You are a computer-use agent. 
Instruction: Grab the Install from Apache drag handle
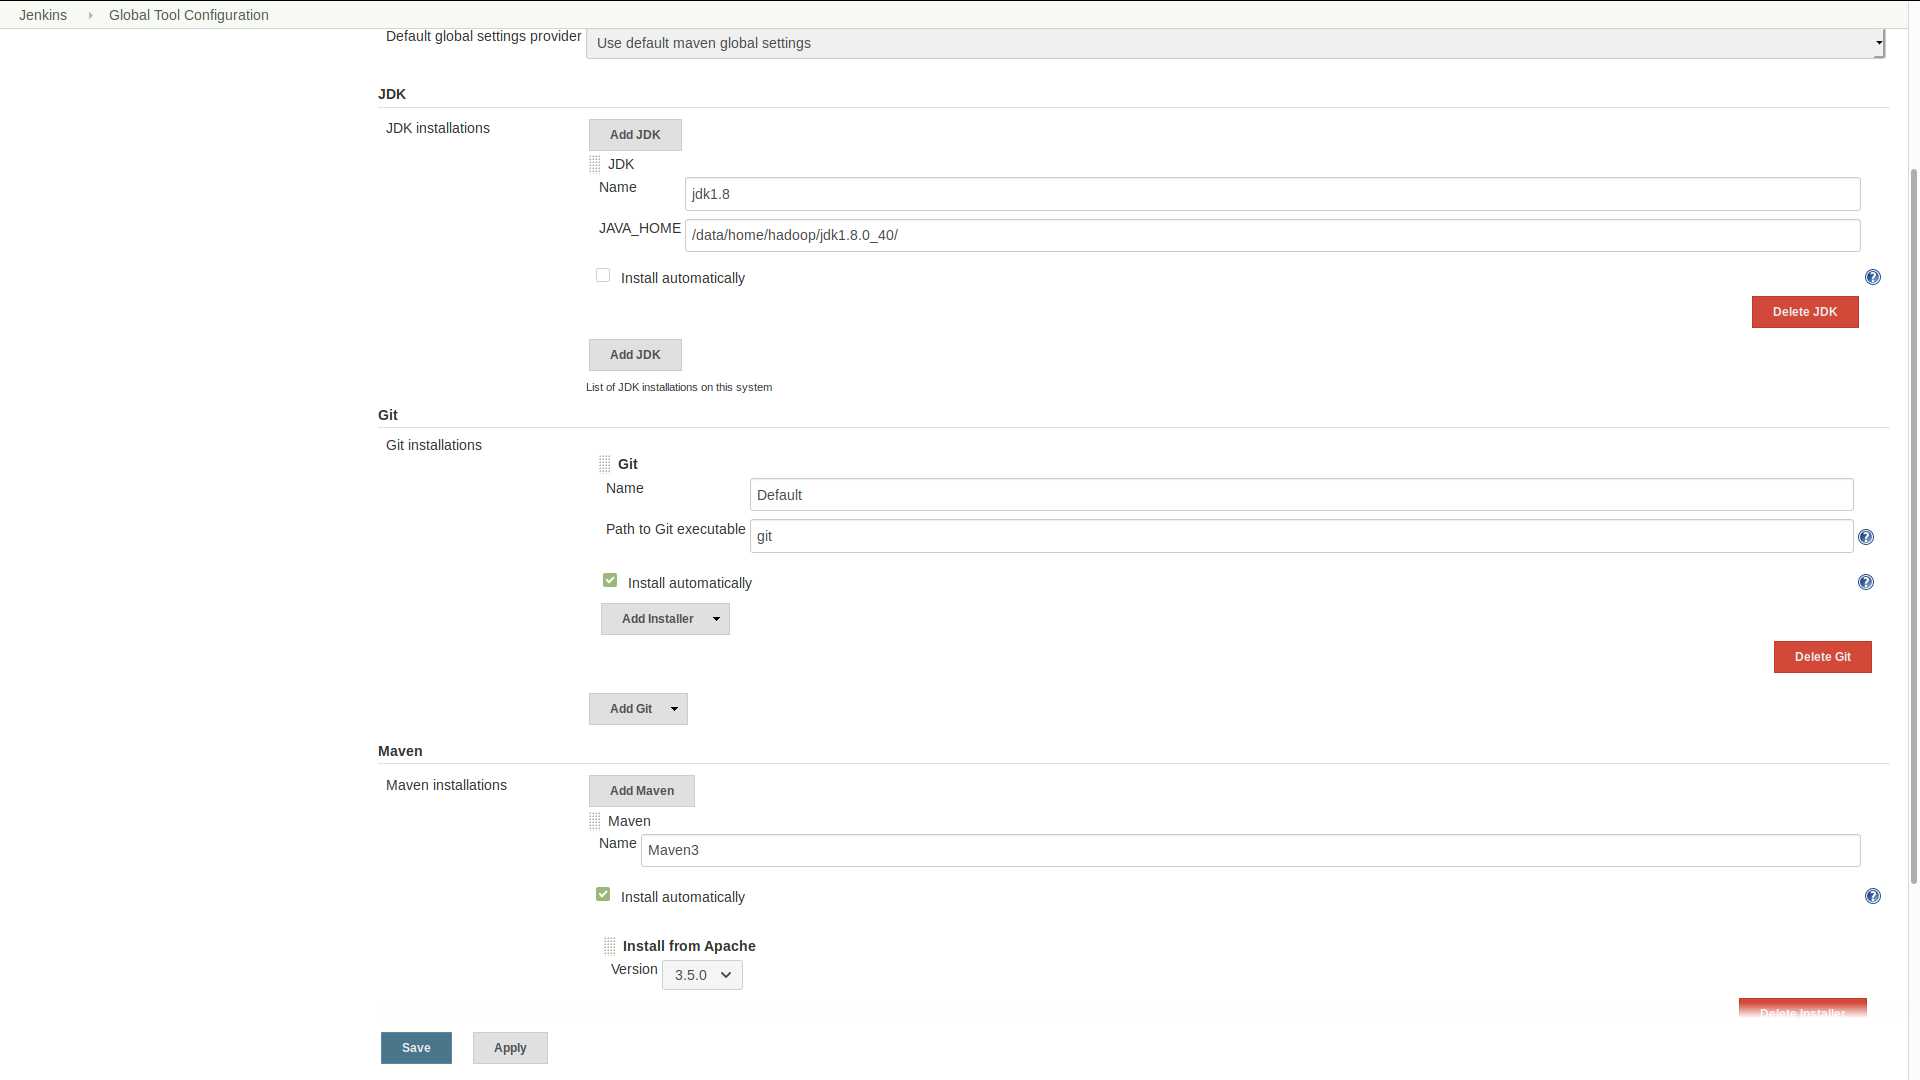(610, 946)
